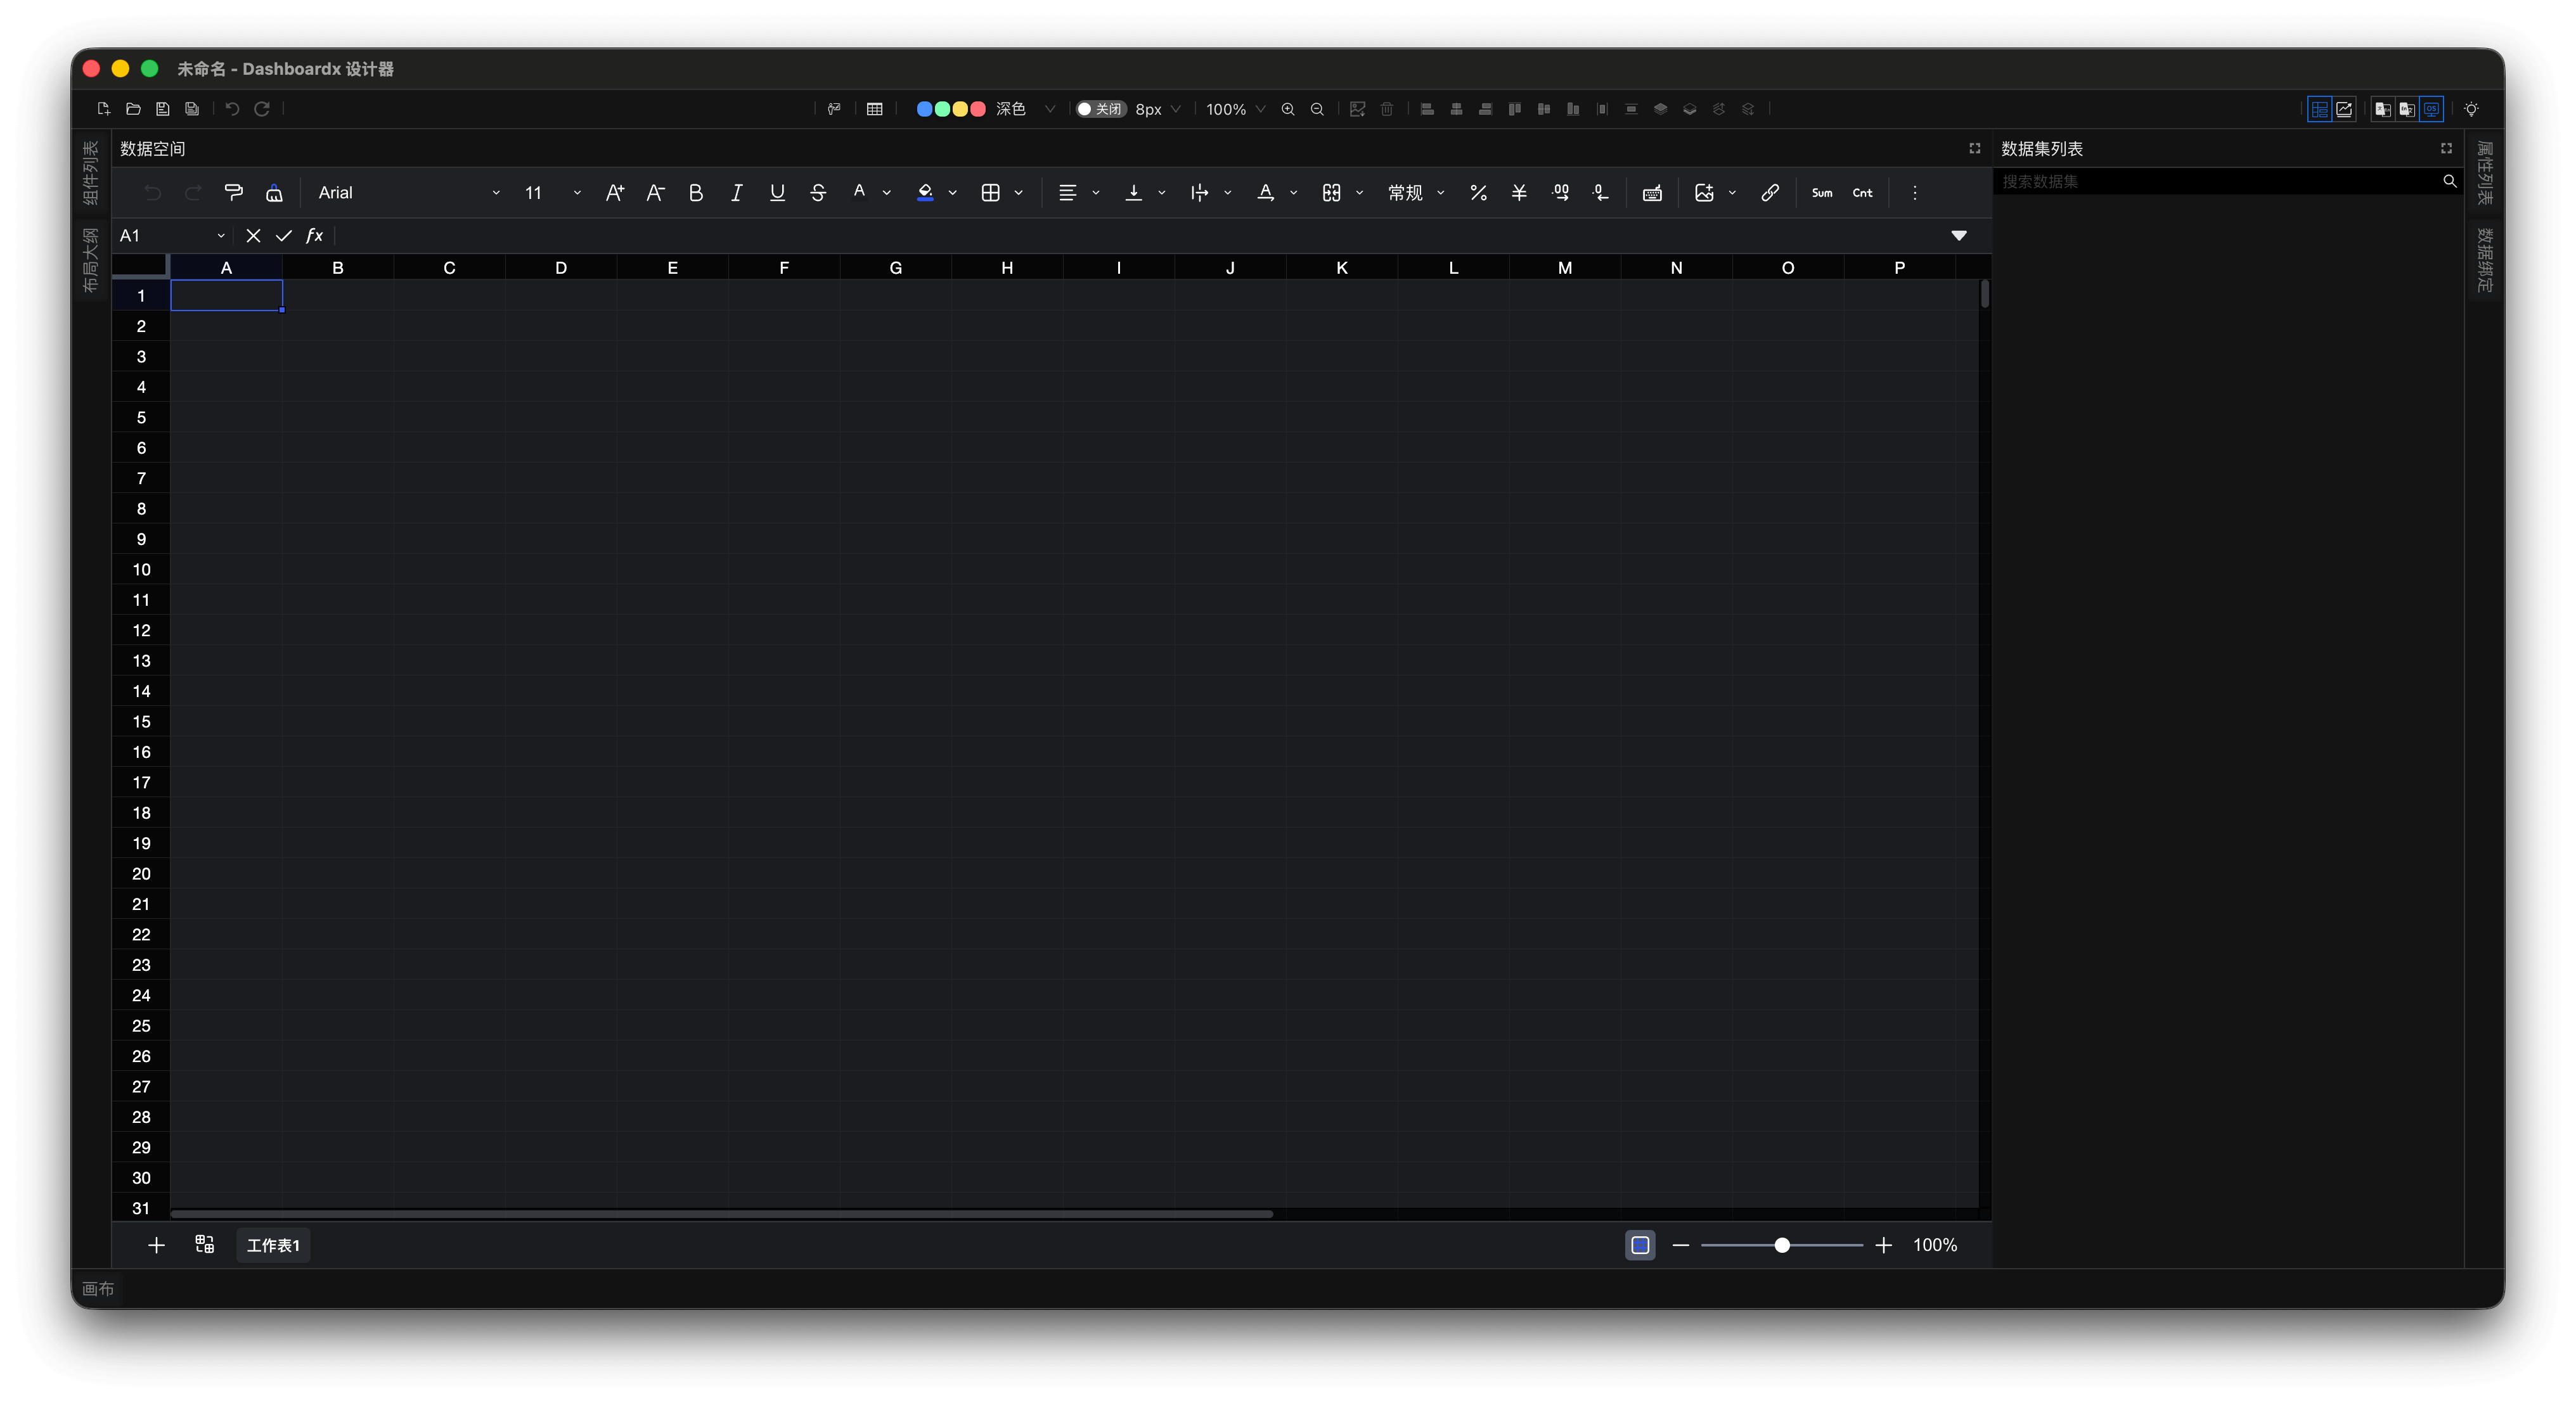Click the sheet list icon beside 工作表1
The image size is (2576, 1403).
tap(204, 1244)
